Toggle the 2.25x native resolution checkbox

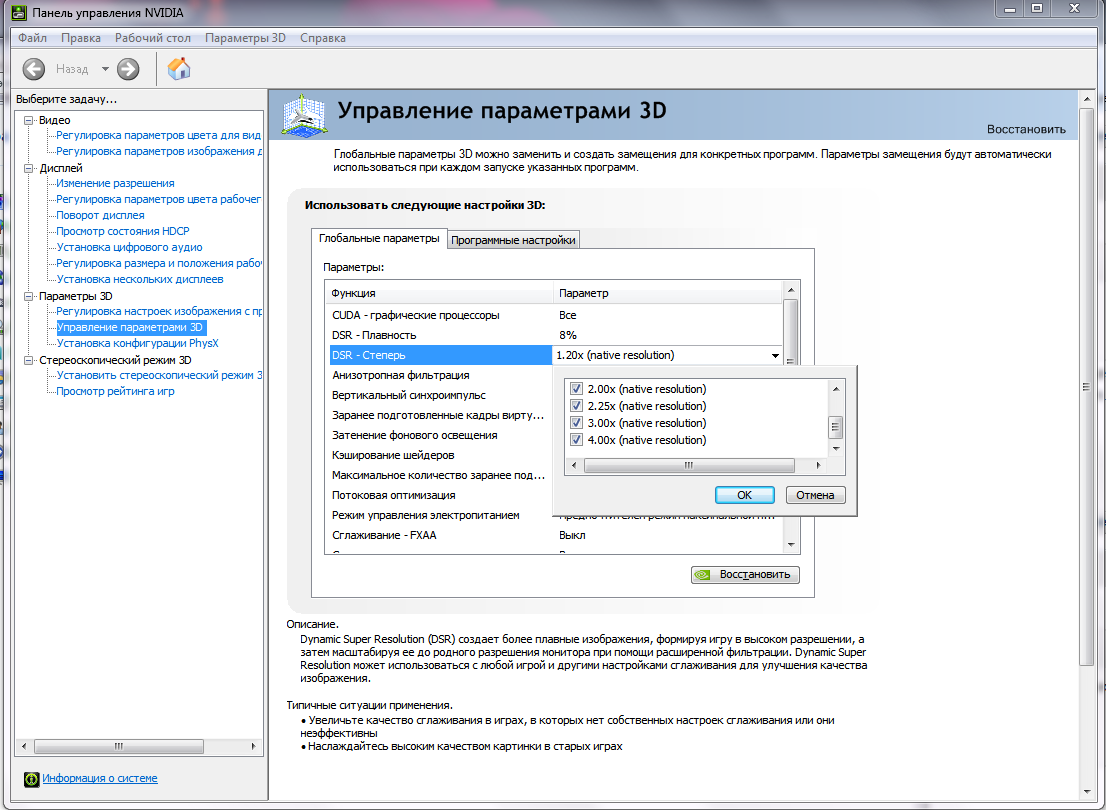pyautogui.click(x=576, y=406)
